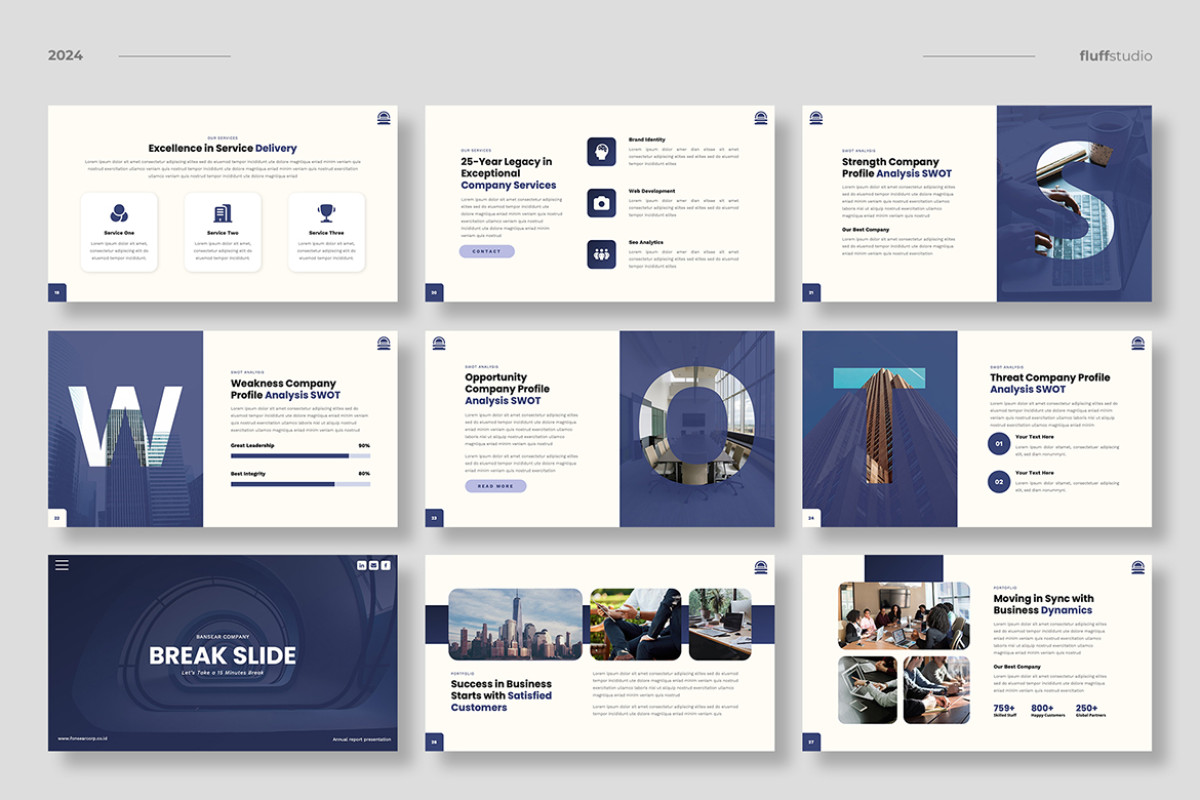Select the Service Two document icon
This screenshot has height=800, width=1200.
coord(222,211)
